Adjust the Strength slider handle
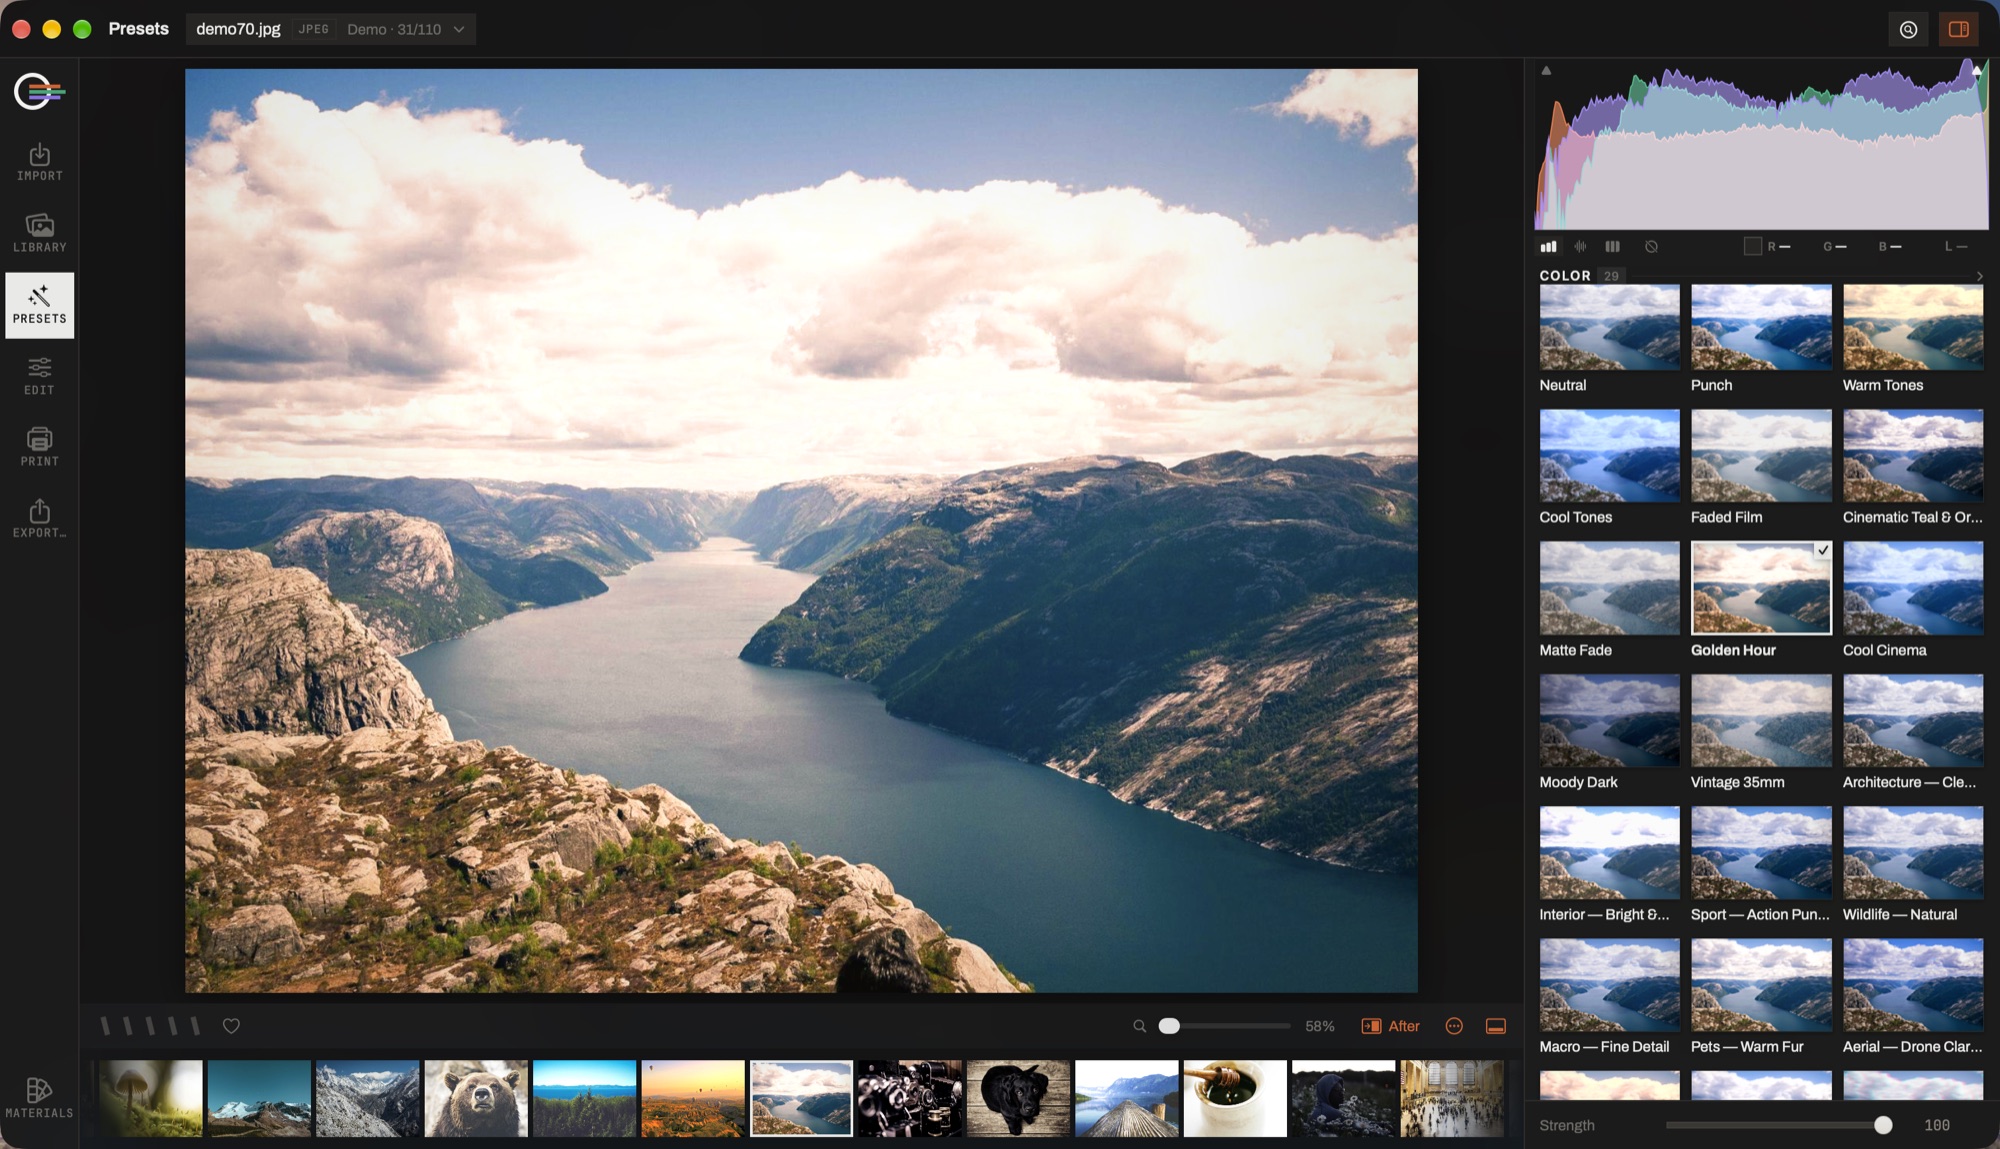This screenshot has width=2000, height=1149. click(x=1883, y=1125)
